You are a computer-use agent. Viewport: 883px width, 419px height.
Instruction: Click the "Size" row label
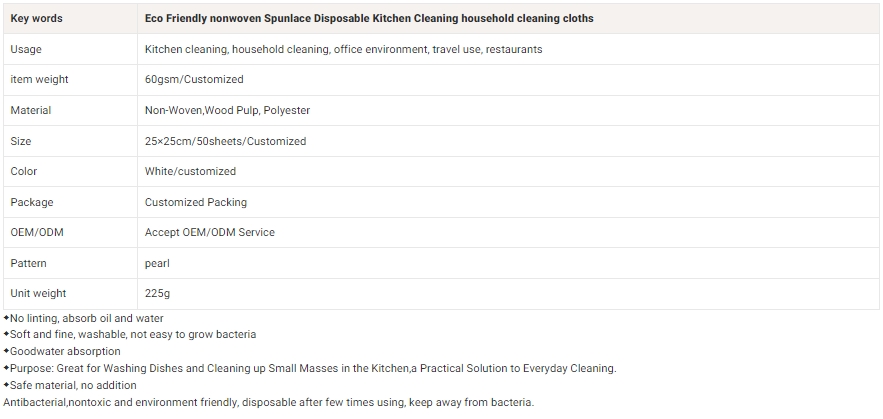point(21,141)
